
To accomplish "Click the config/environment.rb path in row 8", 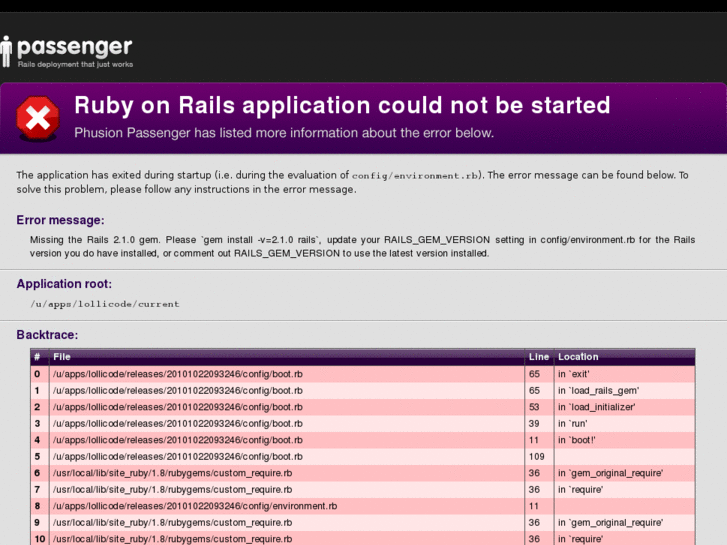I will [195, 506].
